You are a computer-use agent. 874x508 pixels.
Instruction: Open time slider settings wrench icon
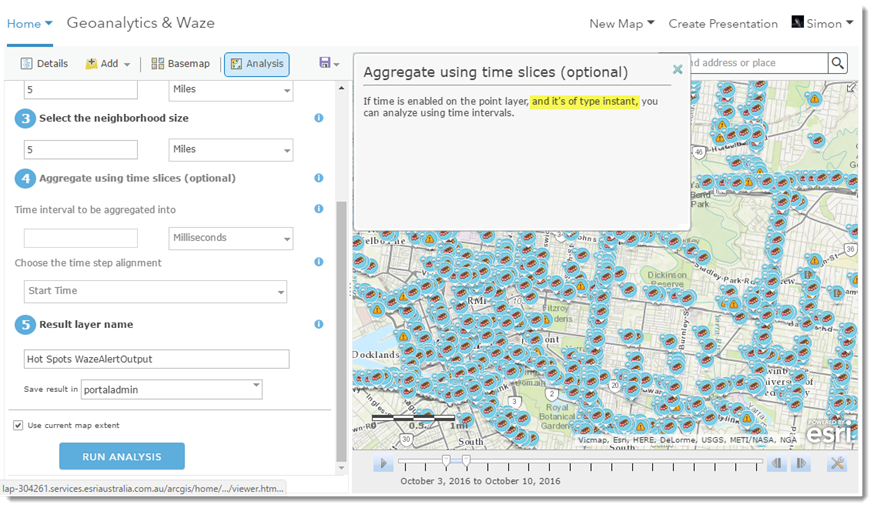(x=837, y=463)
